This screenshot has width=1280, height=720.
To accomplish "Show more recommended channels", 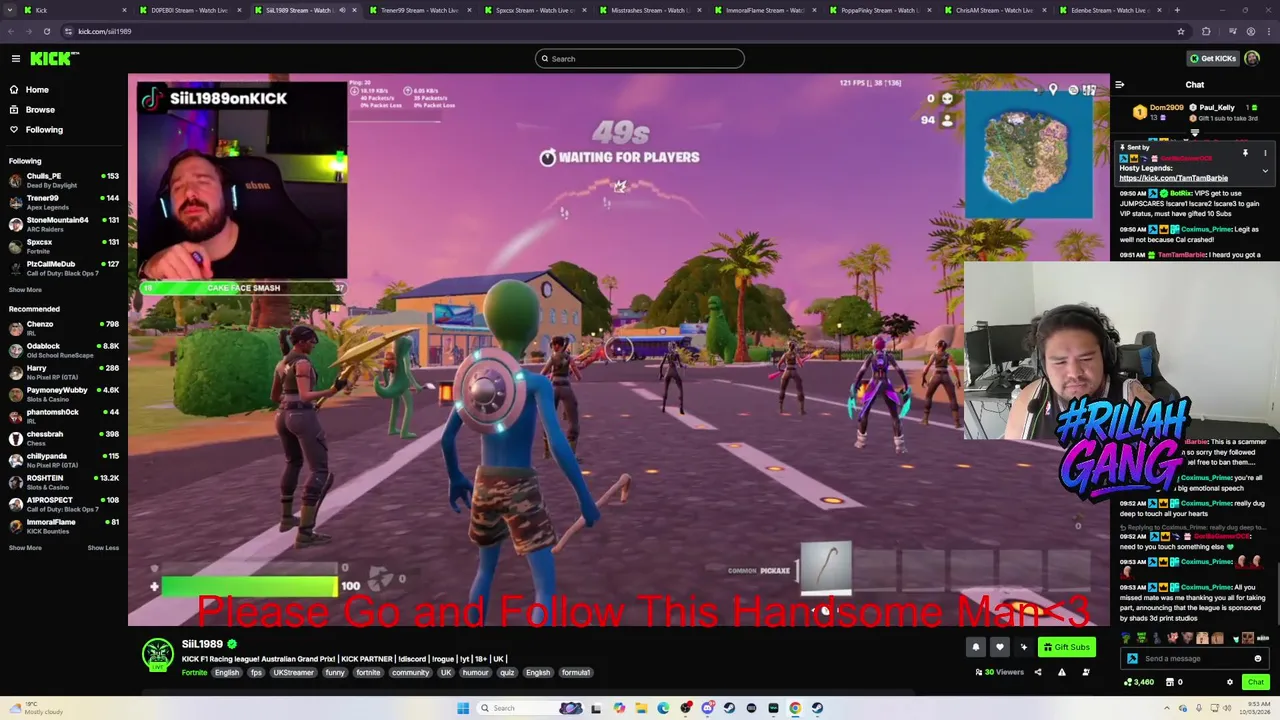I will tap(25, 548).
